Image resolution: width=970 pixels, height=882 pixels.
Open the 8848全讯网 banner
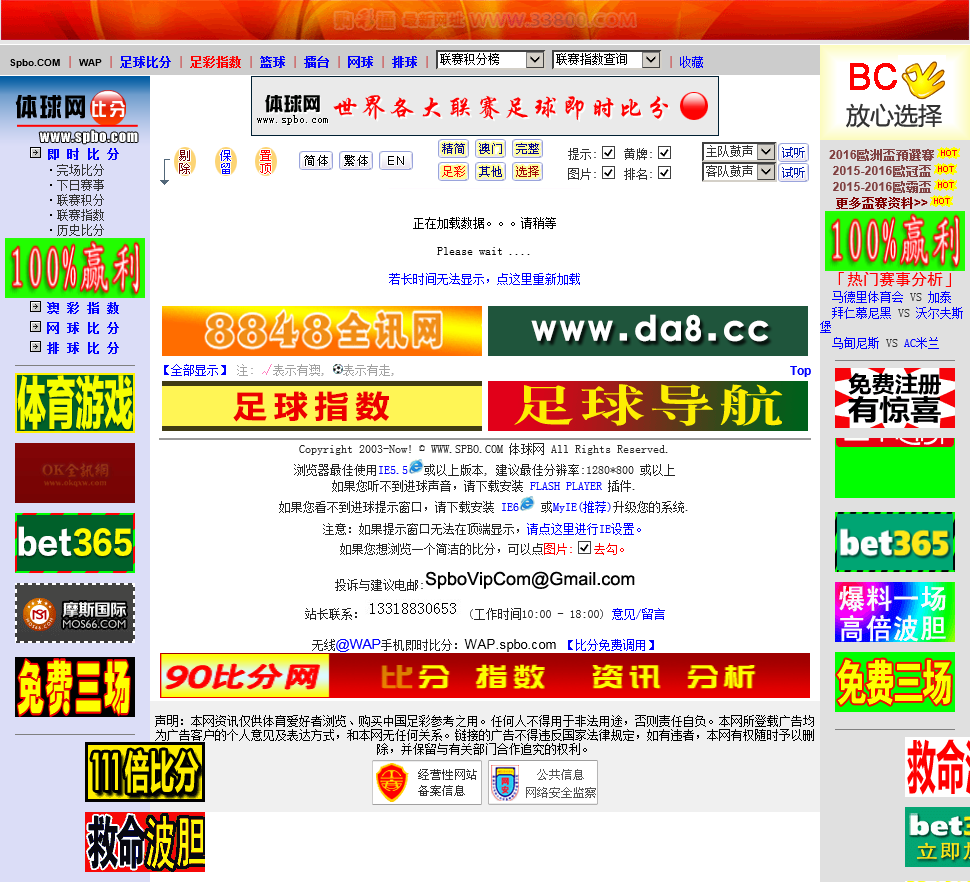(322, 331)
